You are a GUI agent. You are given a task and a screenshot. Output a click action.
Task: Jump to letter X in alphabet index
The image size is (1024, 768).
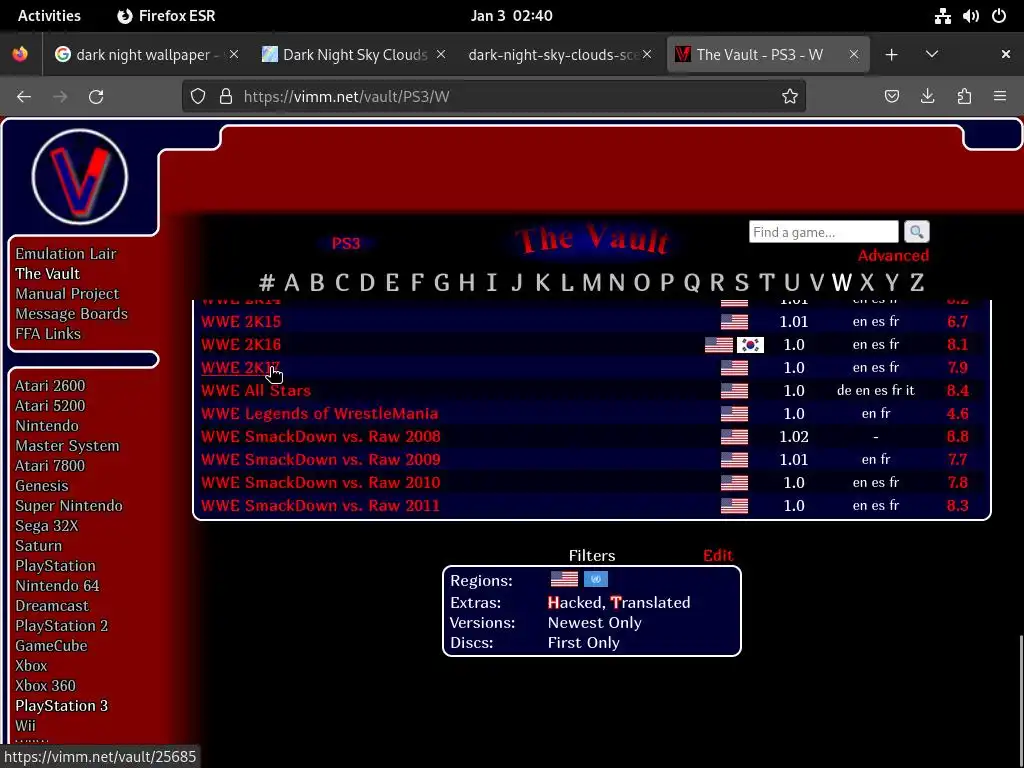(867, 283)
